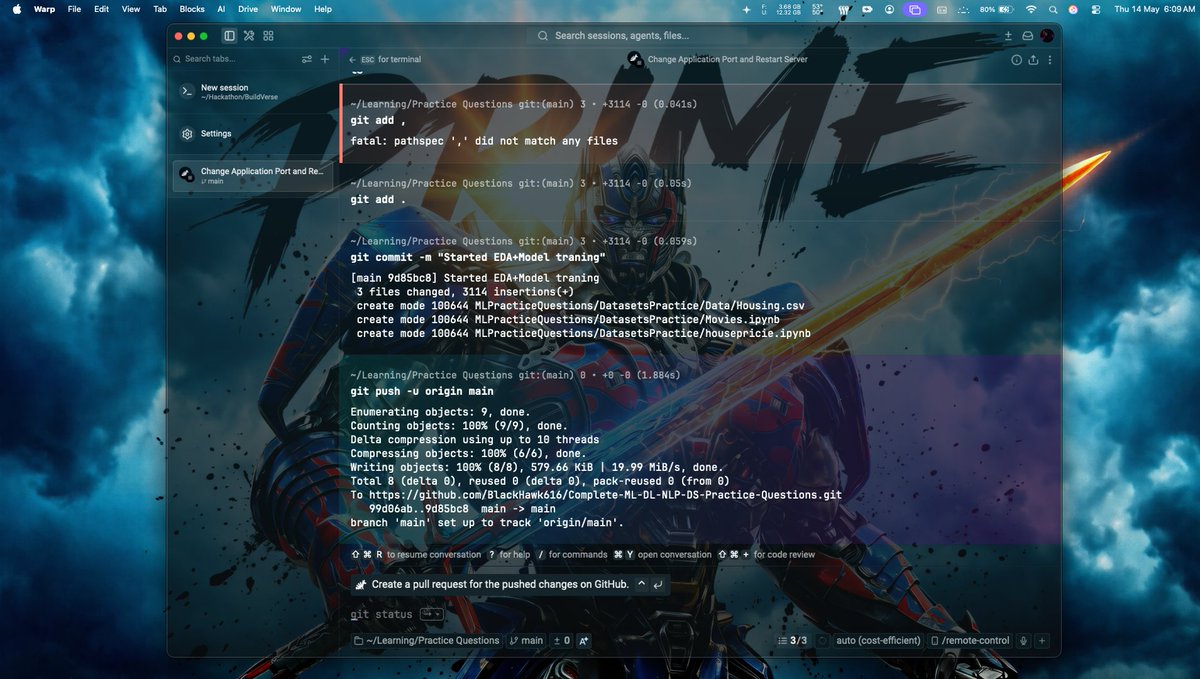Open the auto (cost-efficient) model selector
Screen dimensions: 1200x679
coord(878,640)
